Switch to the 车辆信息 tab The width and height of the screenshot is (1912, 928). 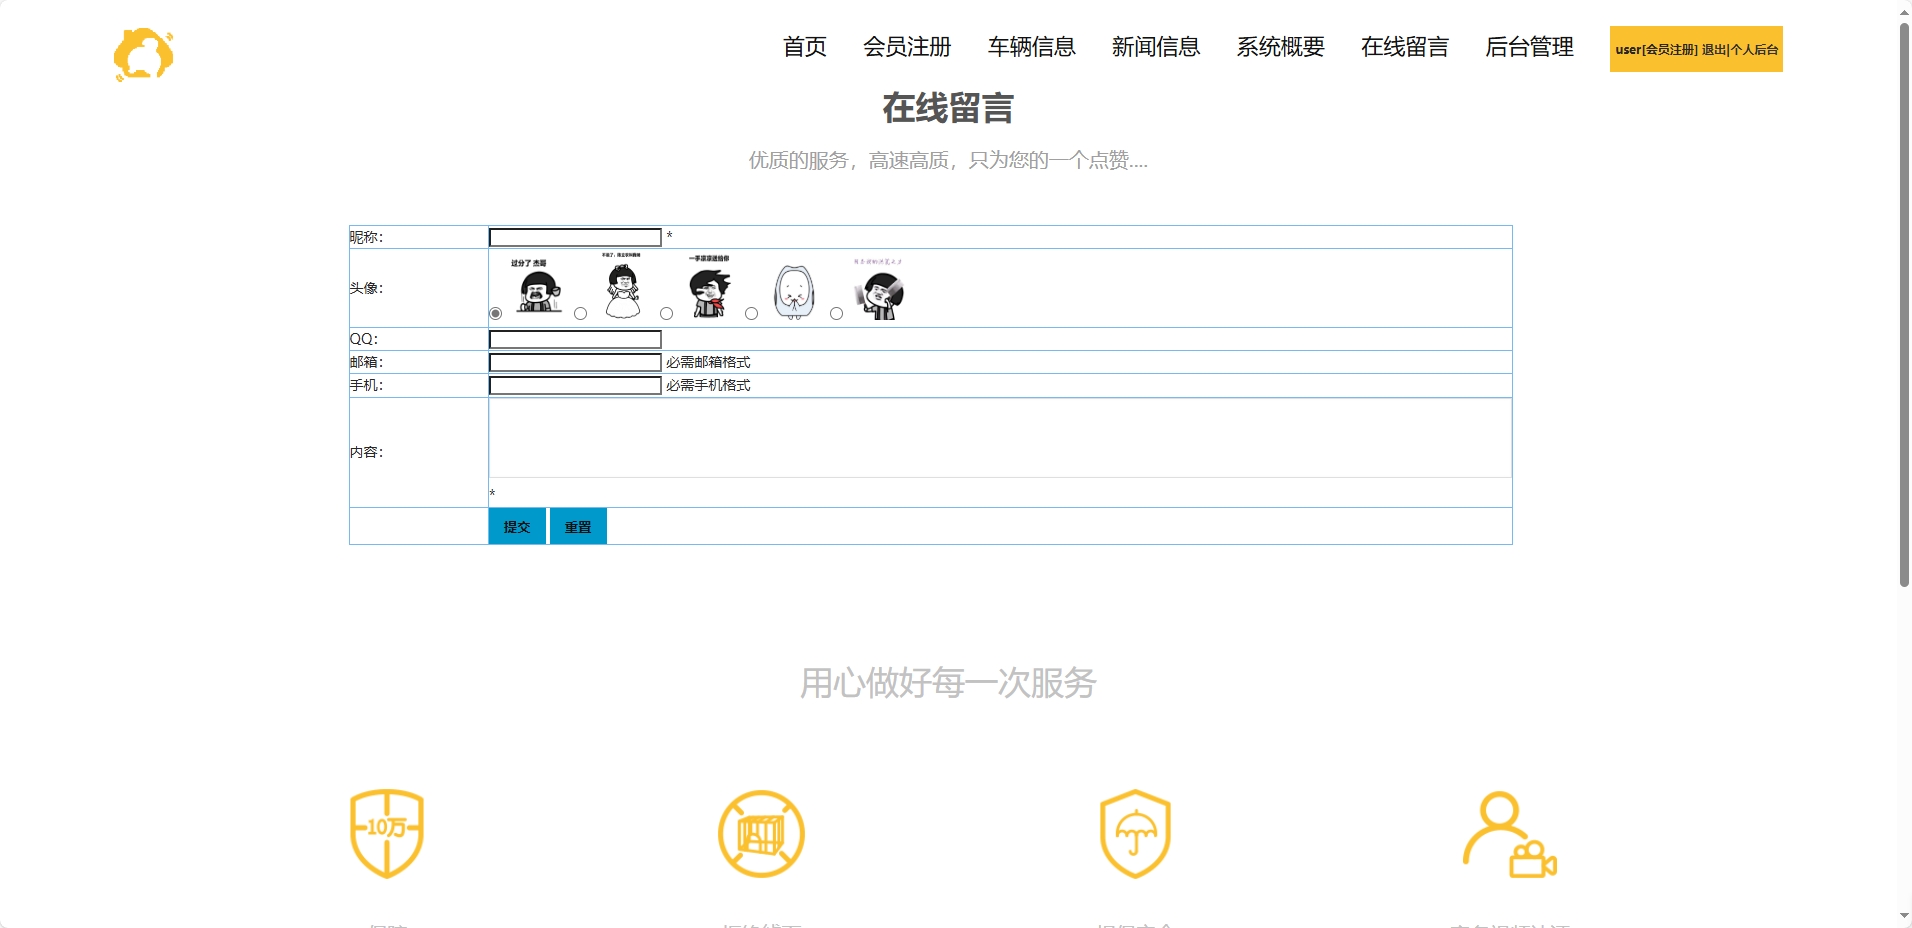click(x=1031, y=47)
